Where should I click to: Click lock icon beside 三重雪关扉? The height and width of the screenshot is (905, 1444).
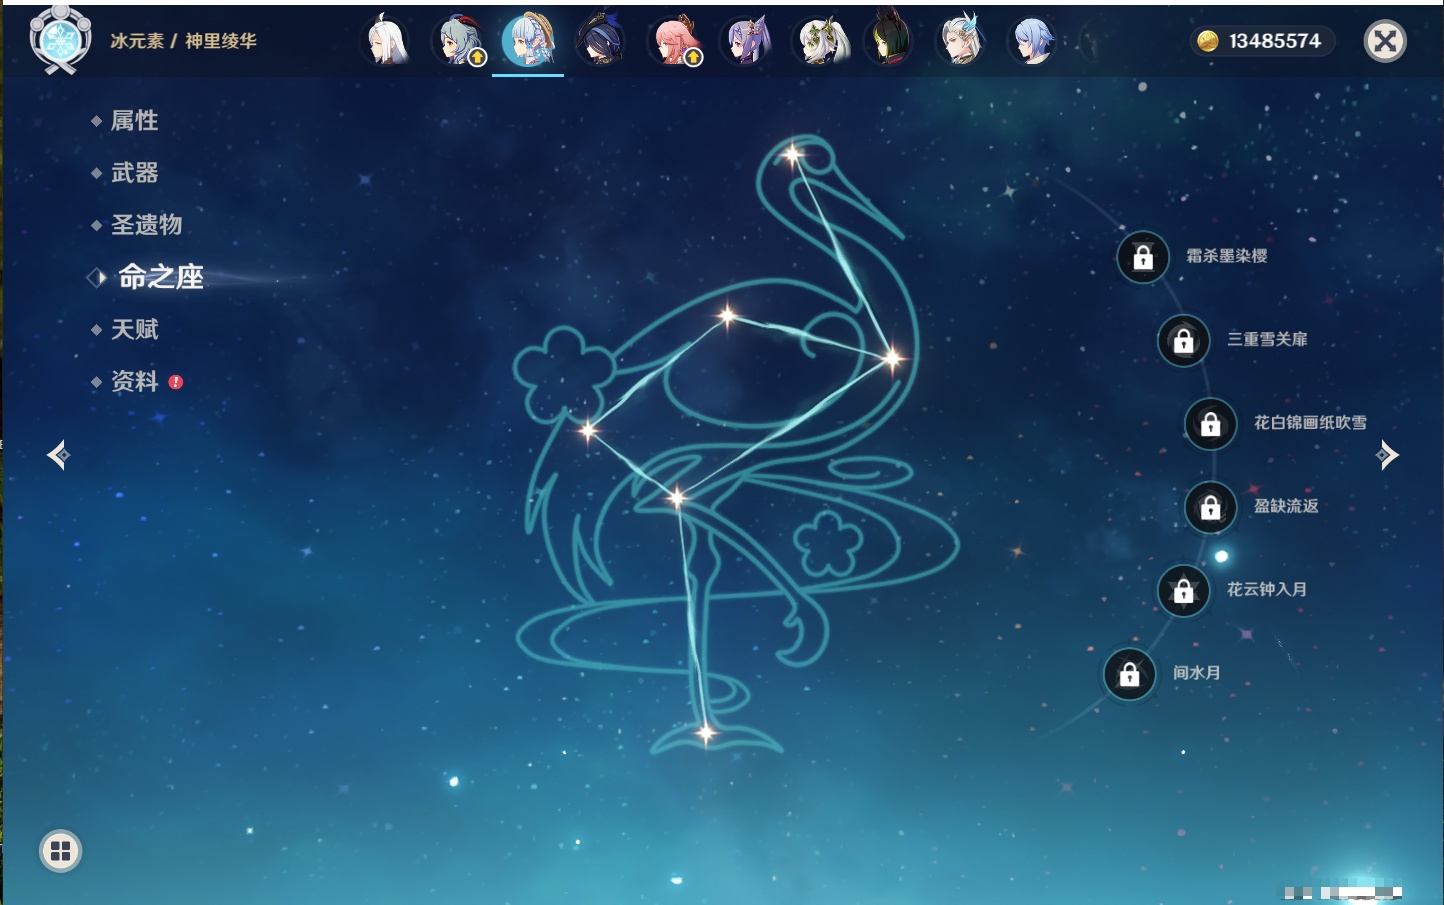pyautogui.click(x=1184, y=340)
